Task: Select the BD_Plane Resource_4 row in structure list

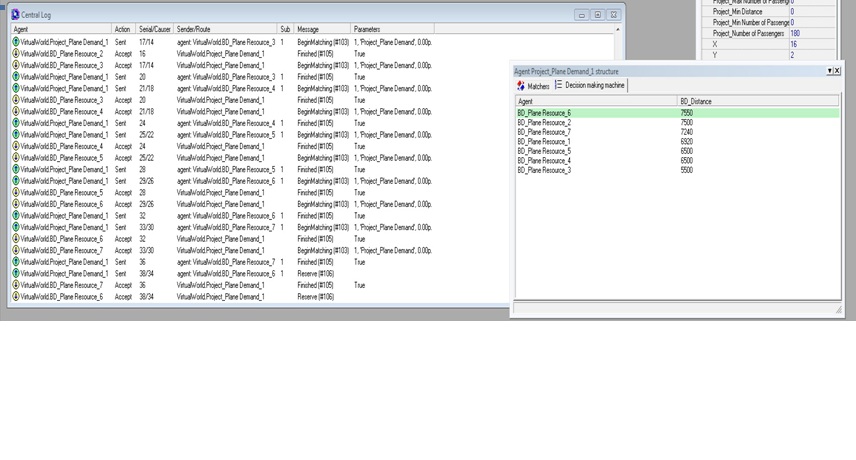Action: tap(677, 160)
